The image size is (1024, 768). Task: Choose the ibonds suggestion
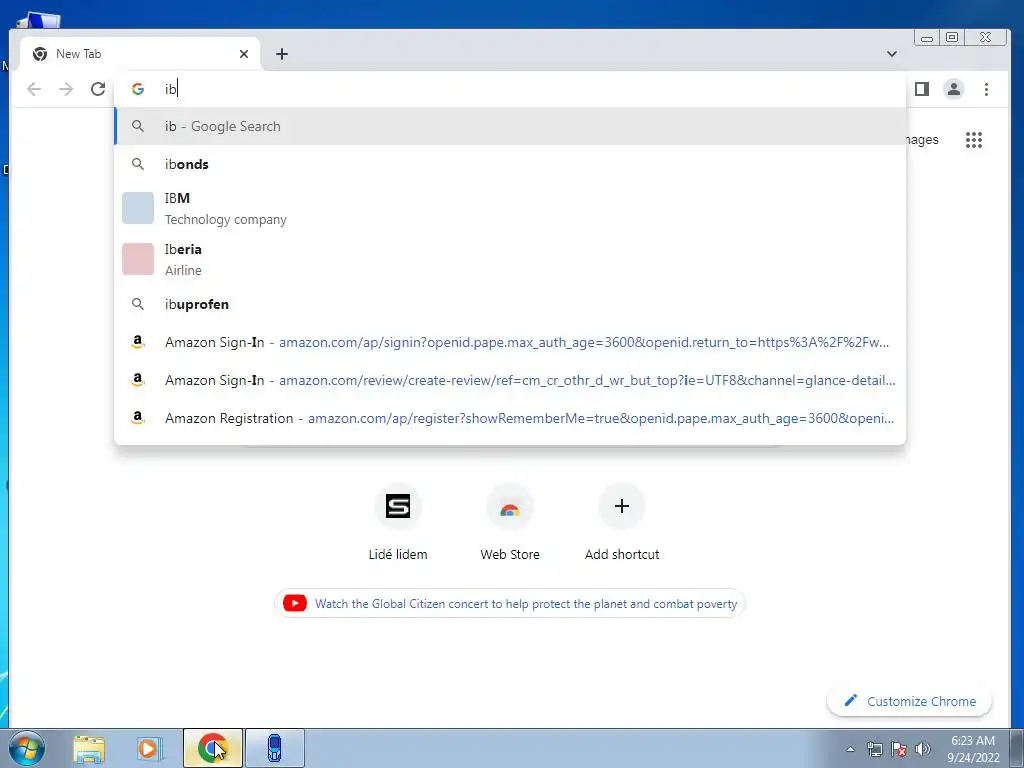tap(510, 164)
